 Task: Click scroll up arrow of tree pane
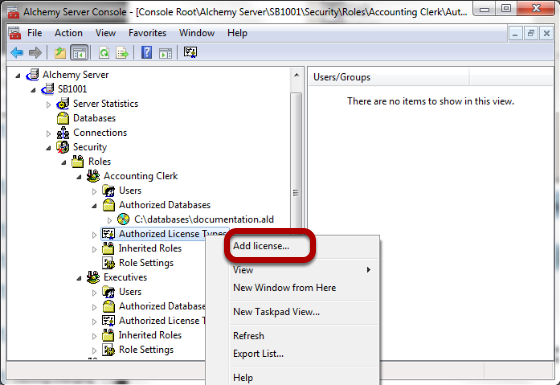[x=296, y=76]
